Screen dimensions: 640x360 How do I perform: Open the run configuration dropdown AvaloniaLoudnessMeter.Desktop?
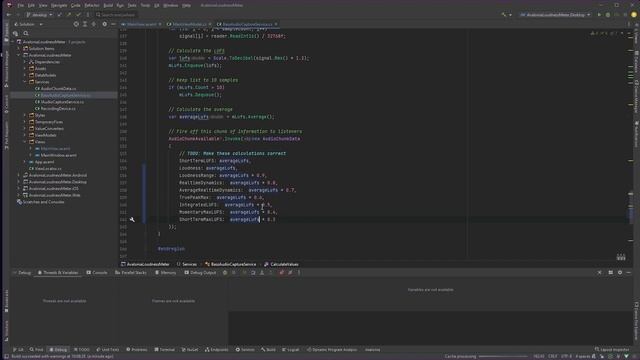555,15
